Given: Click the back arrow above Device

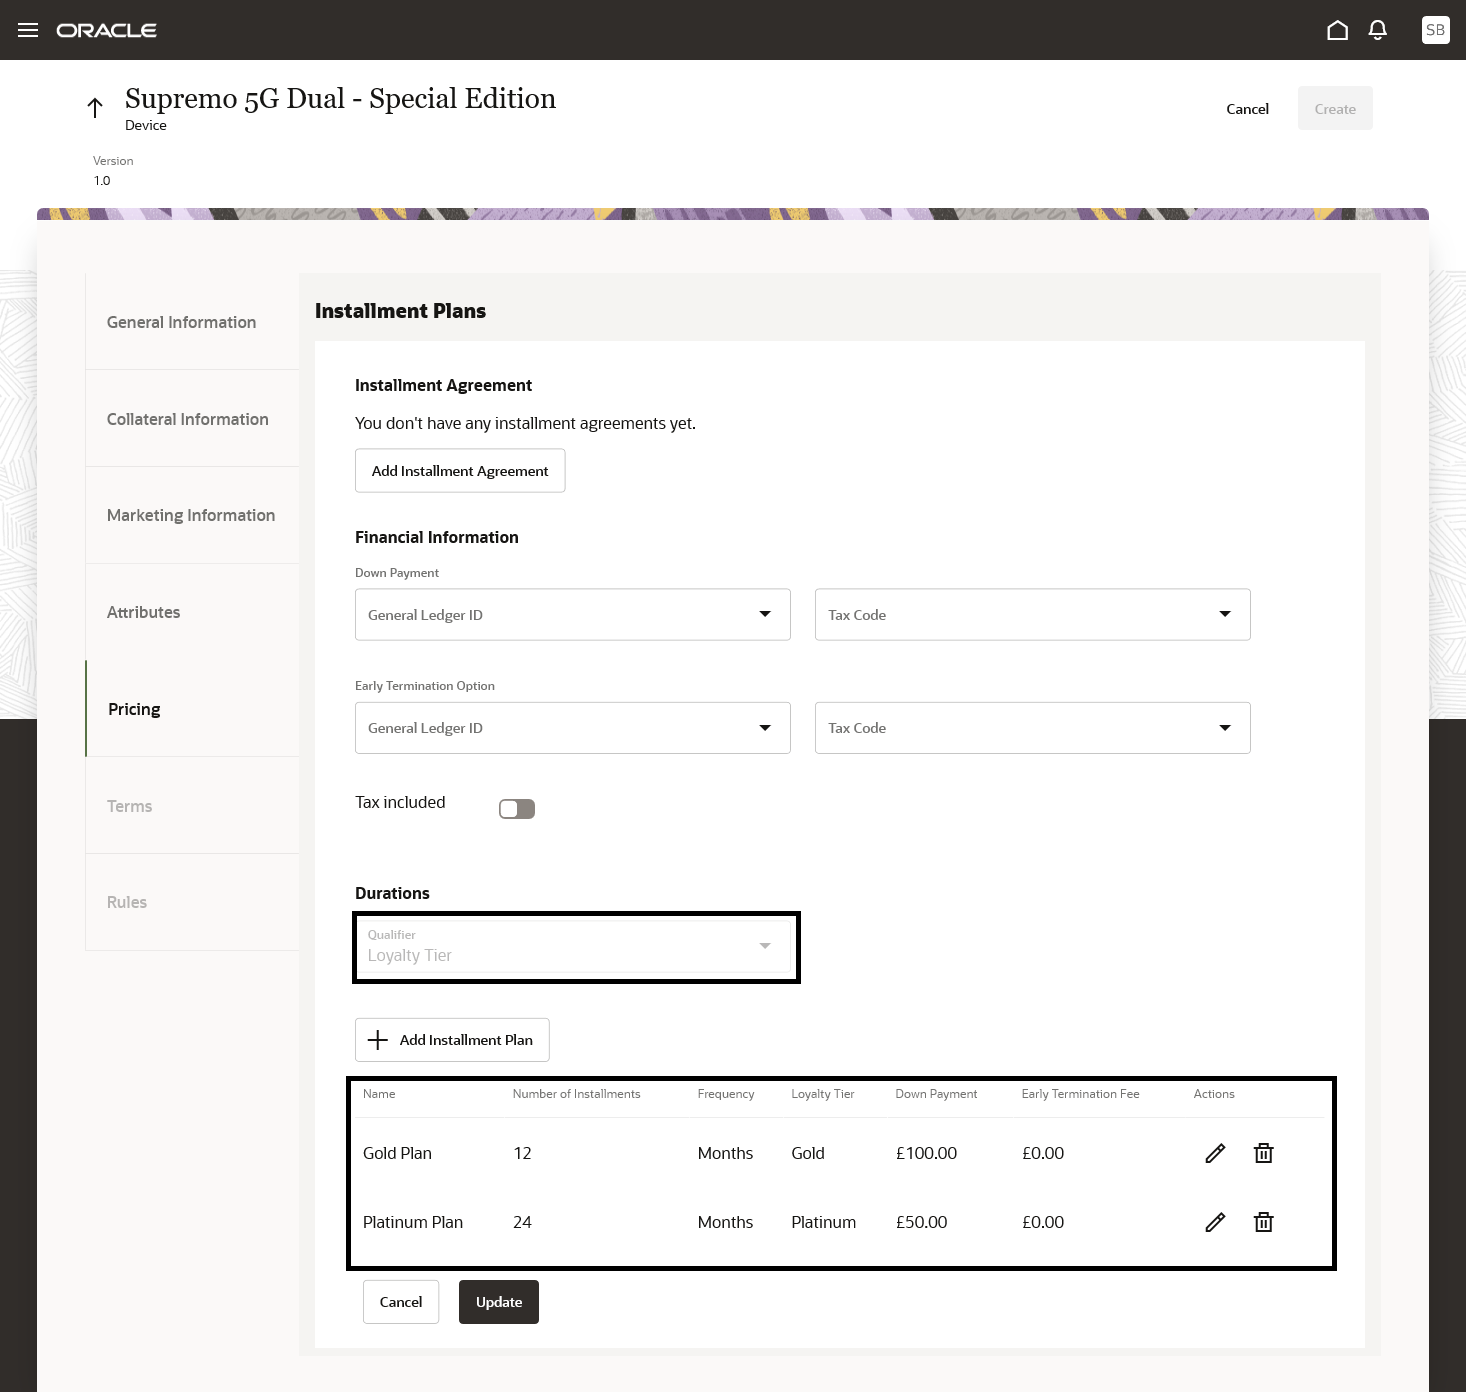Looking at the screenshot, I should coord(95,106).
